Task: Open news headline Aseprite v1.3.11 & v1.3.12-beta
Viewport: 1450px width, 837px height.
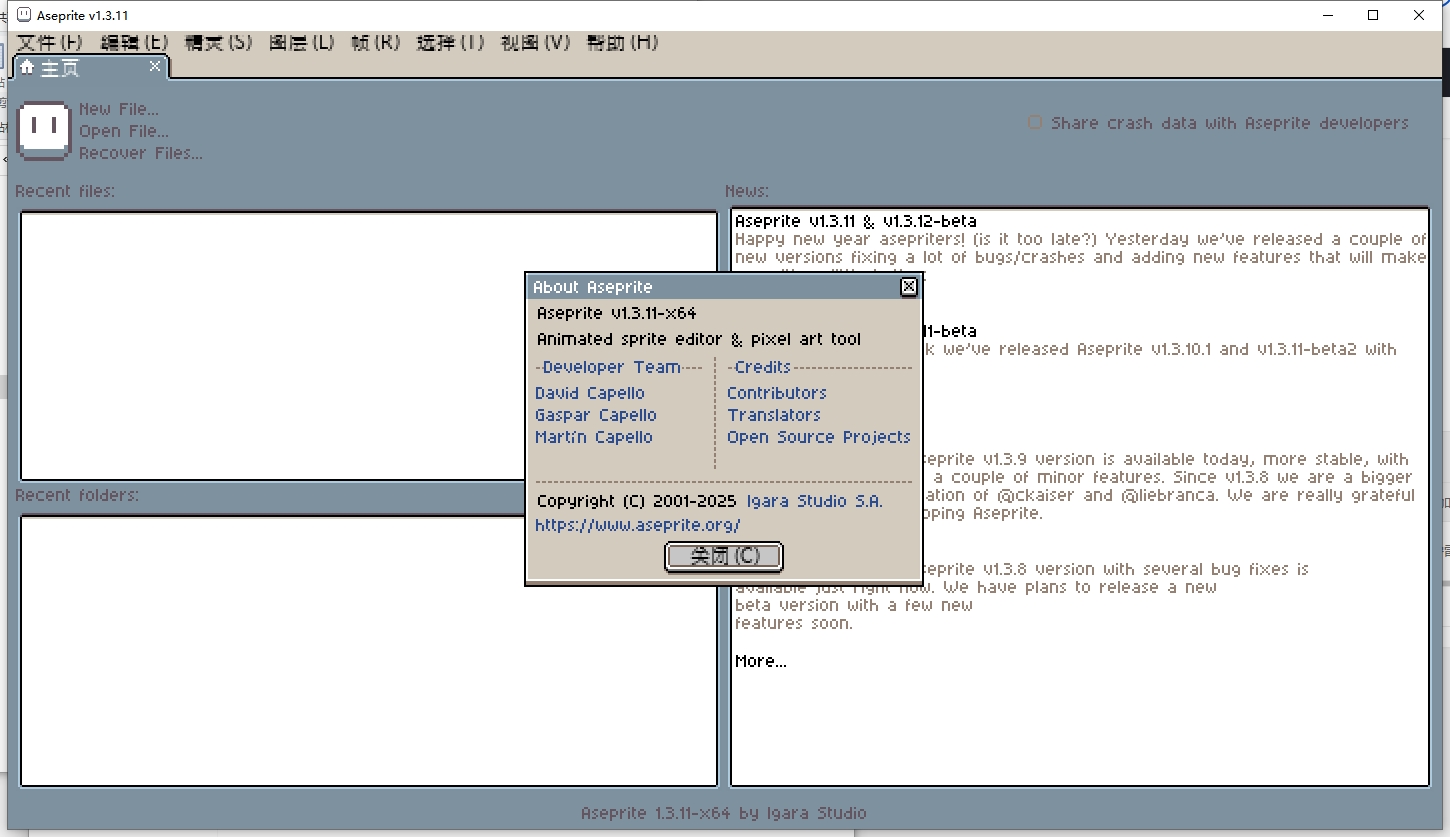Action: click(x=856, y=221)
